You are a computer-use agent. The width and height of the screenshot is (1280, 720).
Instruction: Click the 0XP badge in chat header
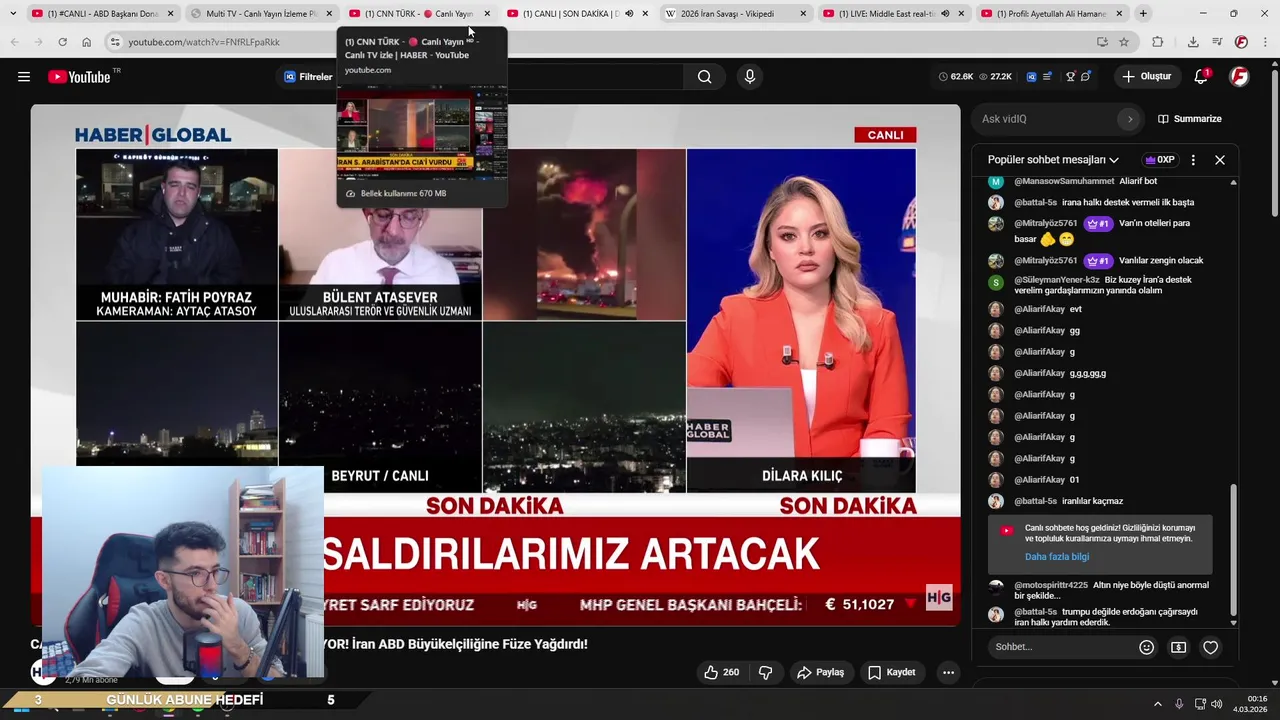(x=1160, y=160)
